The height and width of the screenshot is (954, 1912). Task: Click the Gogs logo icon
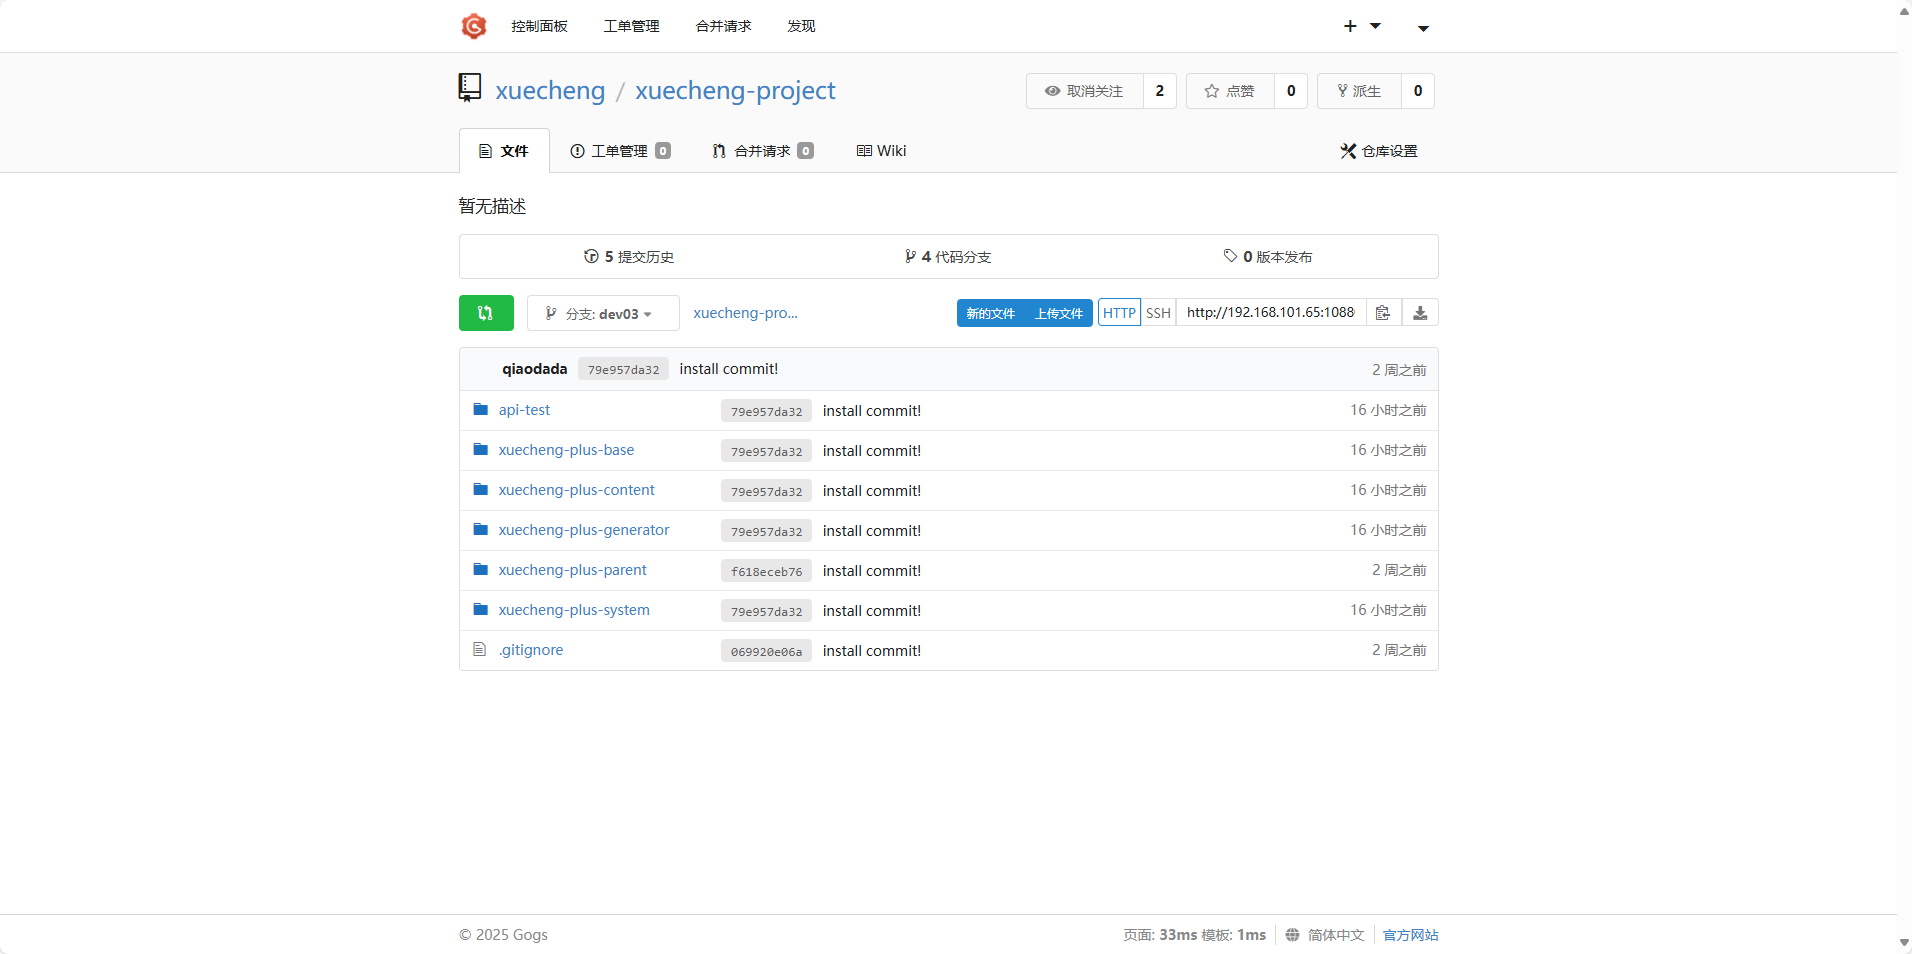click(x=473, y=26)
